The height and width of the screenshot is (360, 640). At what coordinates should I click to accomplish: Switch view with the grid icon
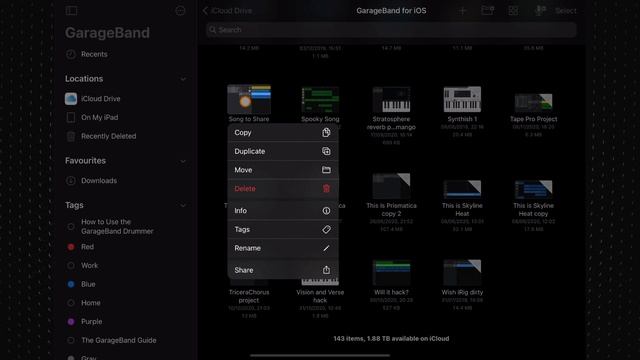tap(513, 11)
